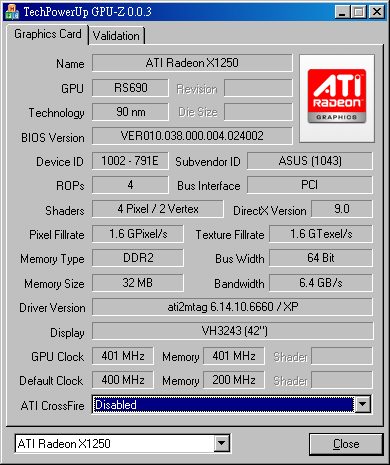The height and width of the screenshot is (465, 390).
Task: Click the Subvendor ID label
Action: tap(208, 162)
